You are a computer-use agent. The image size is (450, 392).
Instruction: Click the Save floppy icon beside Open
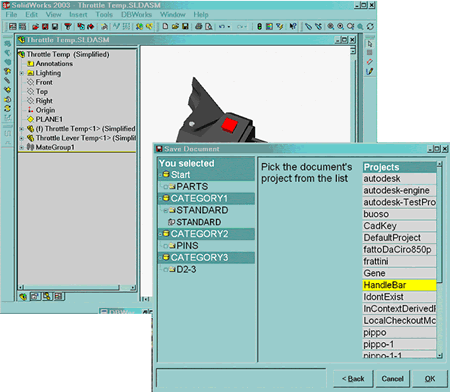coord(185,26)
